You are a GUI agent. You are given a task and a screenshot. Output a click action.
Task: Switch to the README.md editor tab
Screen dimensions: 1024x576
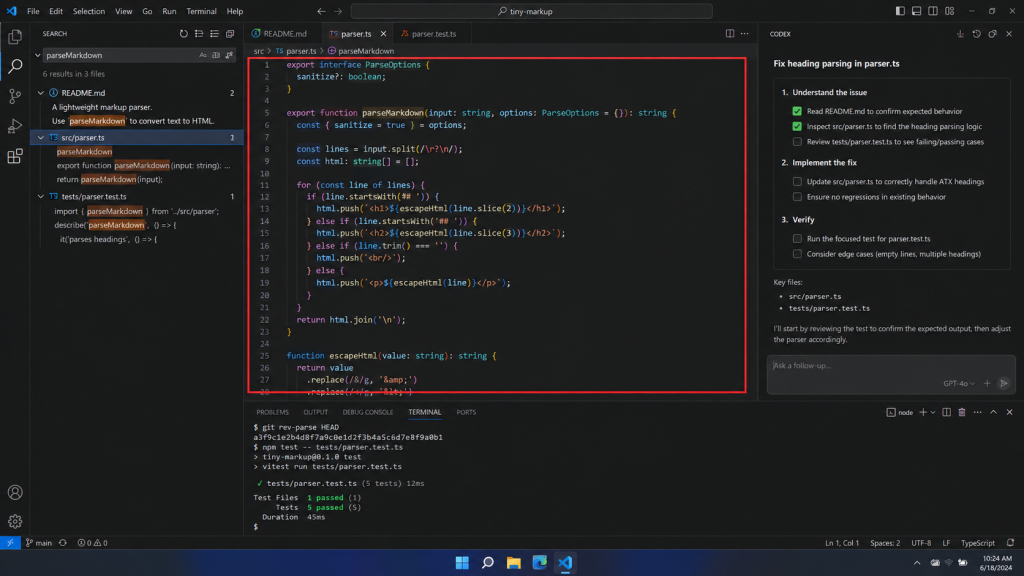[280, 34]
